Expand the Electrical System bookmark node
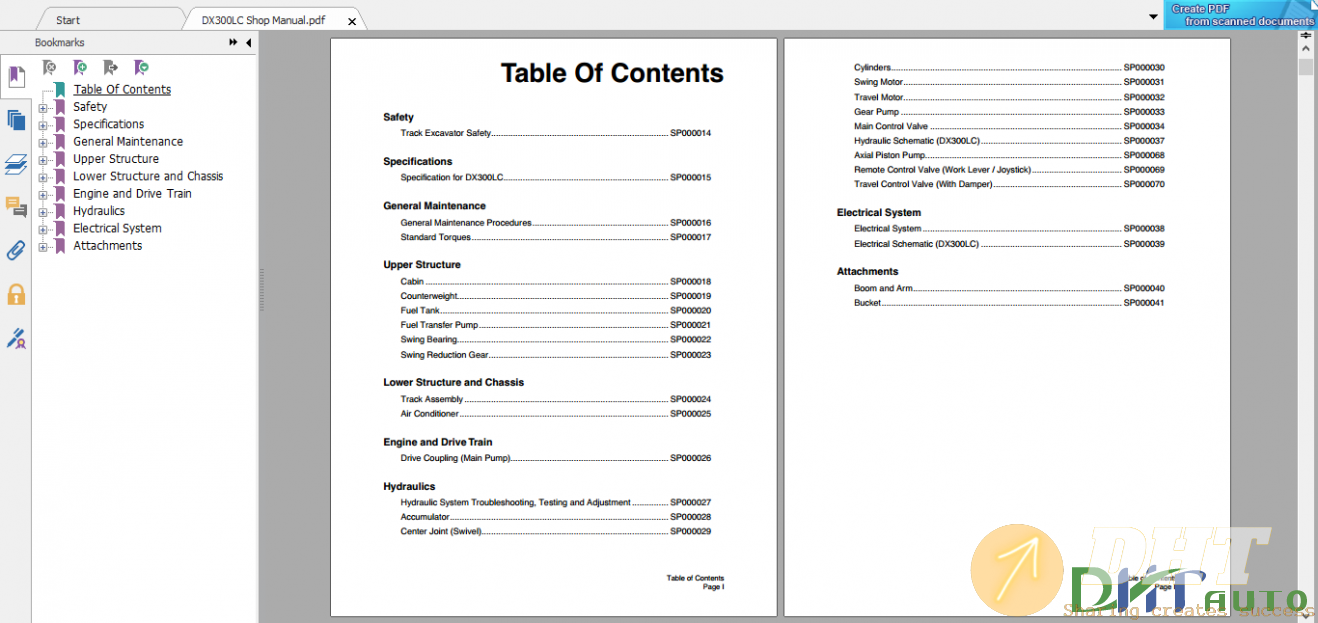 (43, 229)
